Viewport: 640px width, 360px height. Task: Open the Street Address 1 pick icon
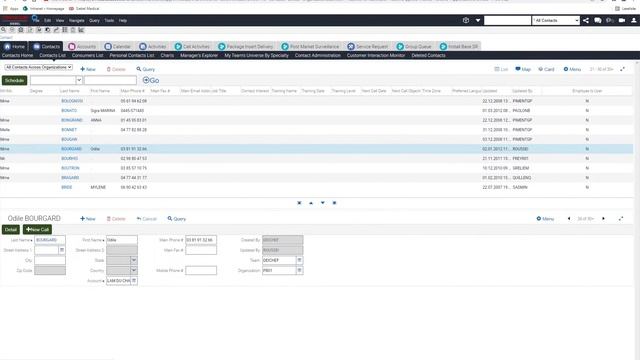point(62,250)
